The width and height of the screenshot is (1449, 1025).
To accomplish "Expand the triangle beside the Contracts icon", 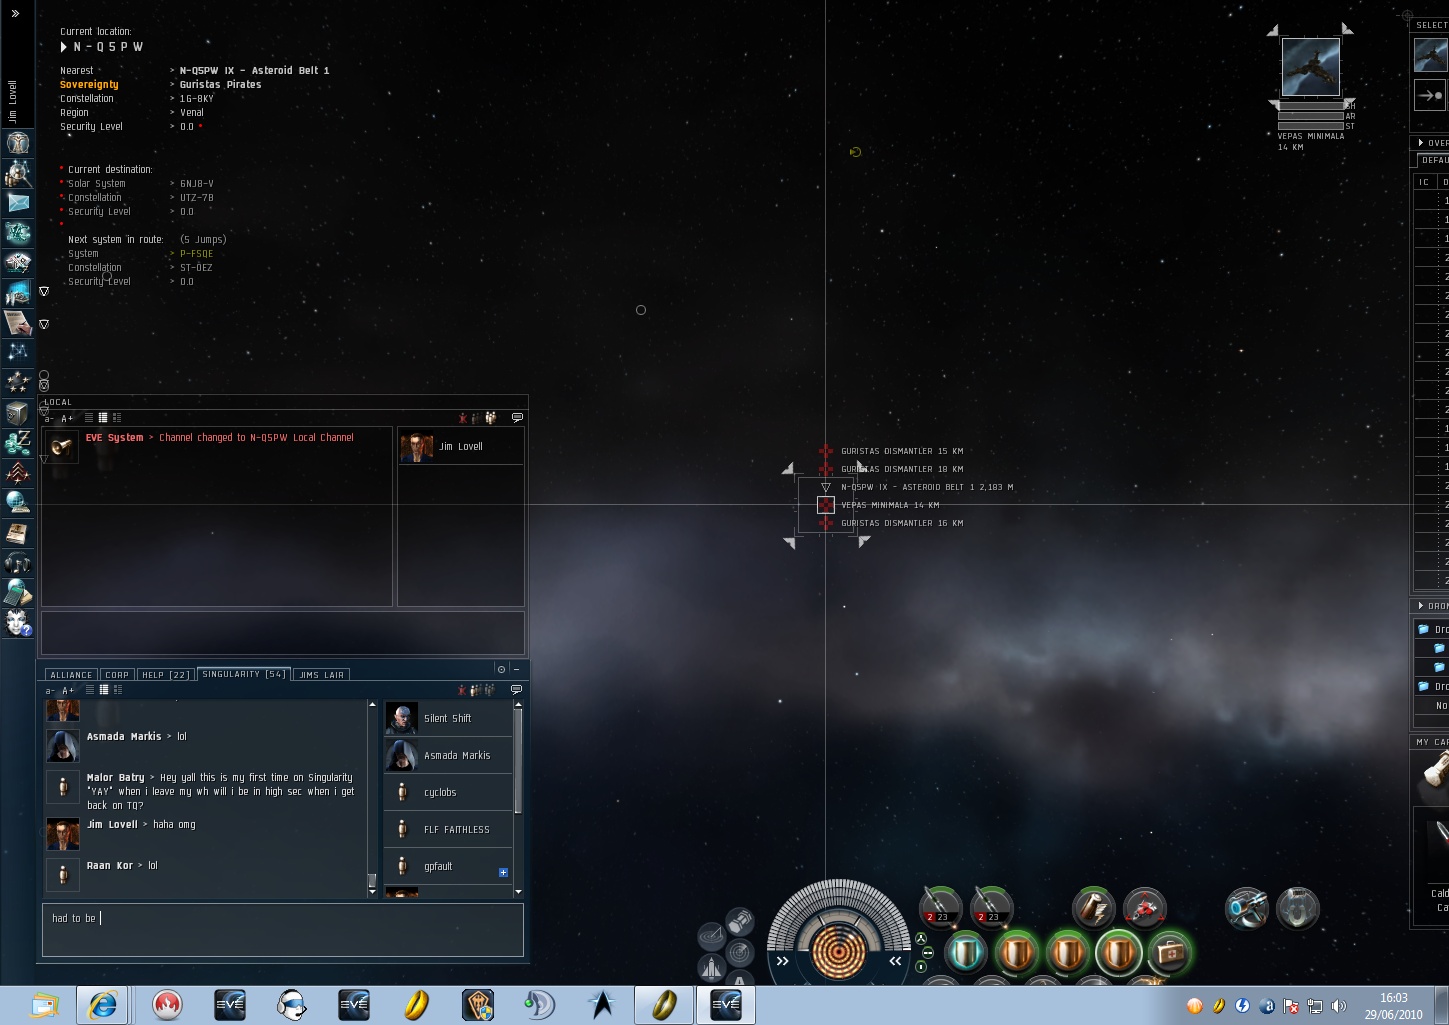I will (x=44, y=324).
